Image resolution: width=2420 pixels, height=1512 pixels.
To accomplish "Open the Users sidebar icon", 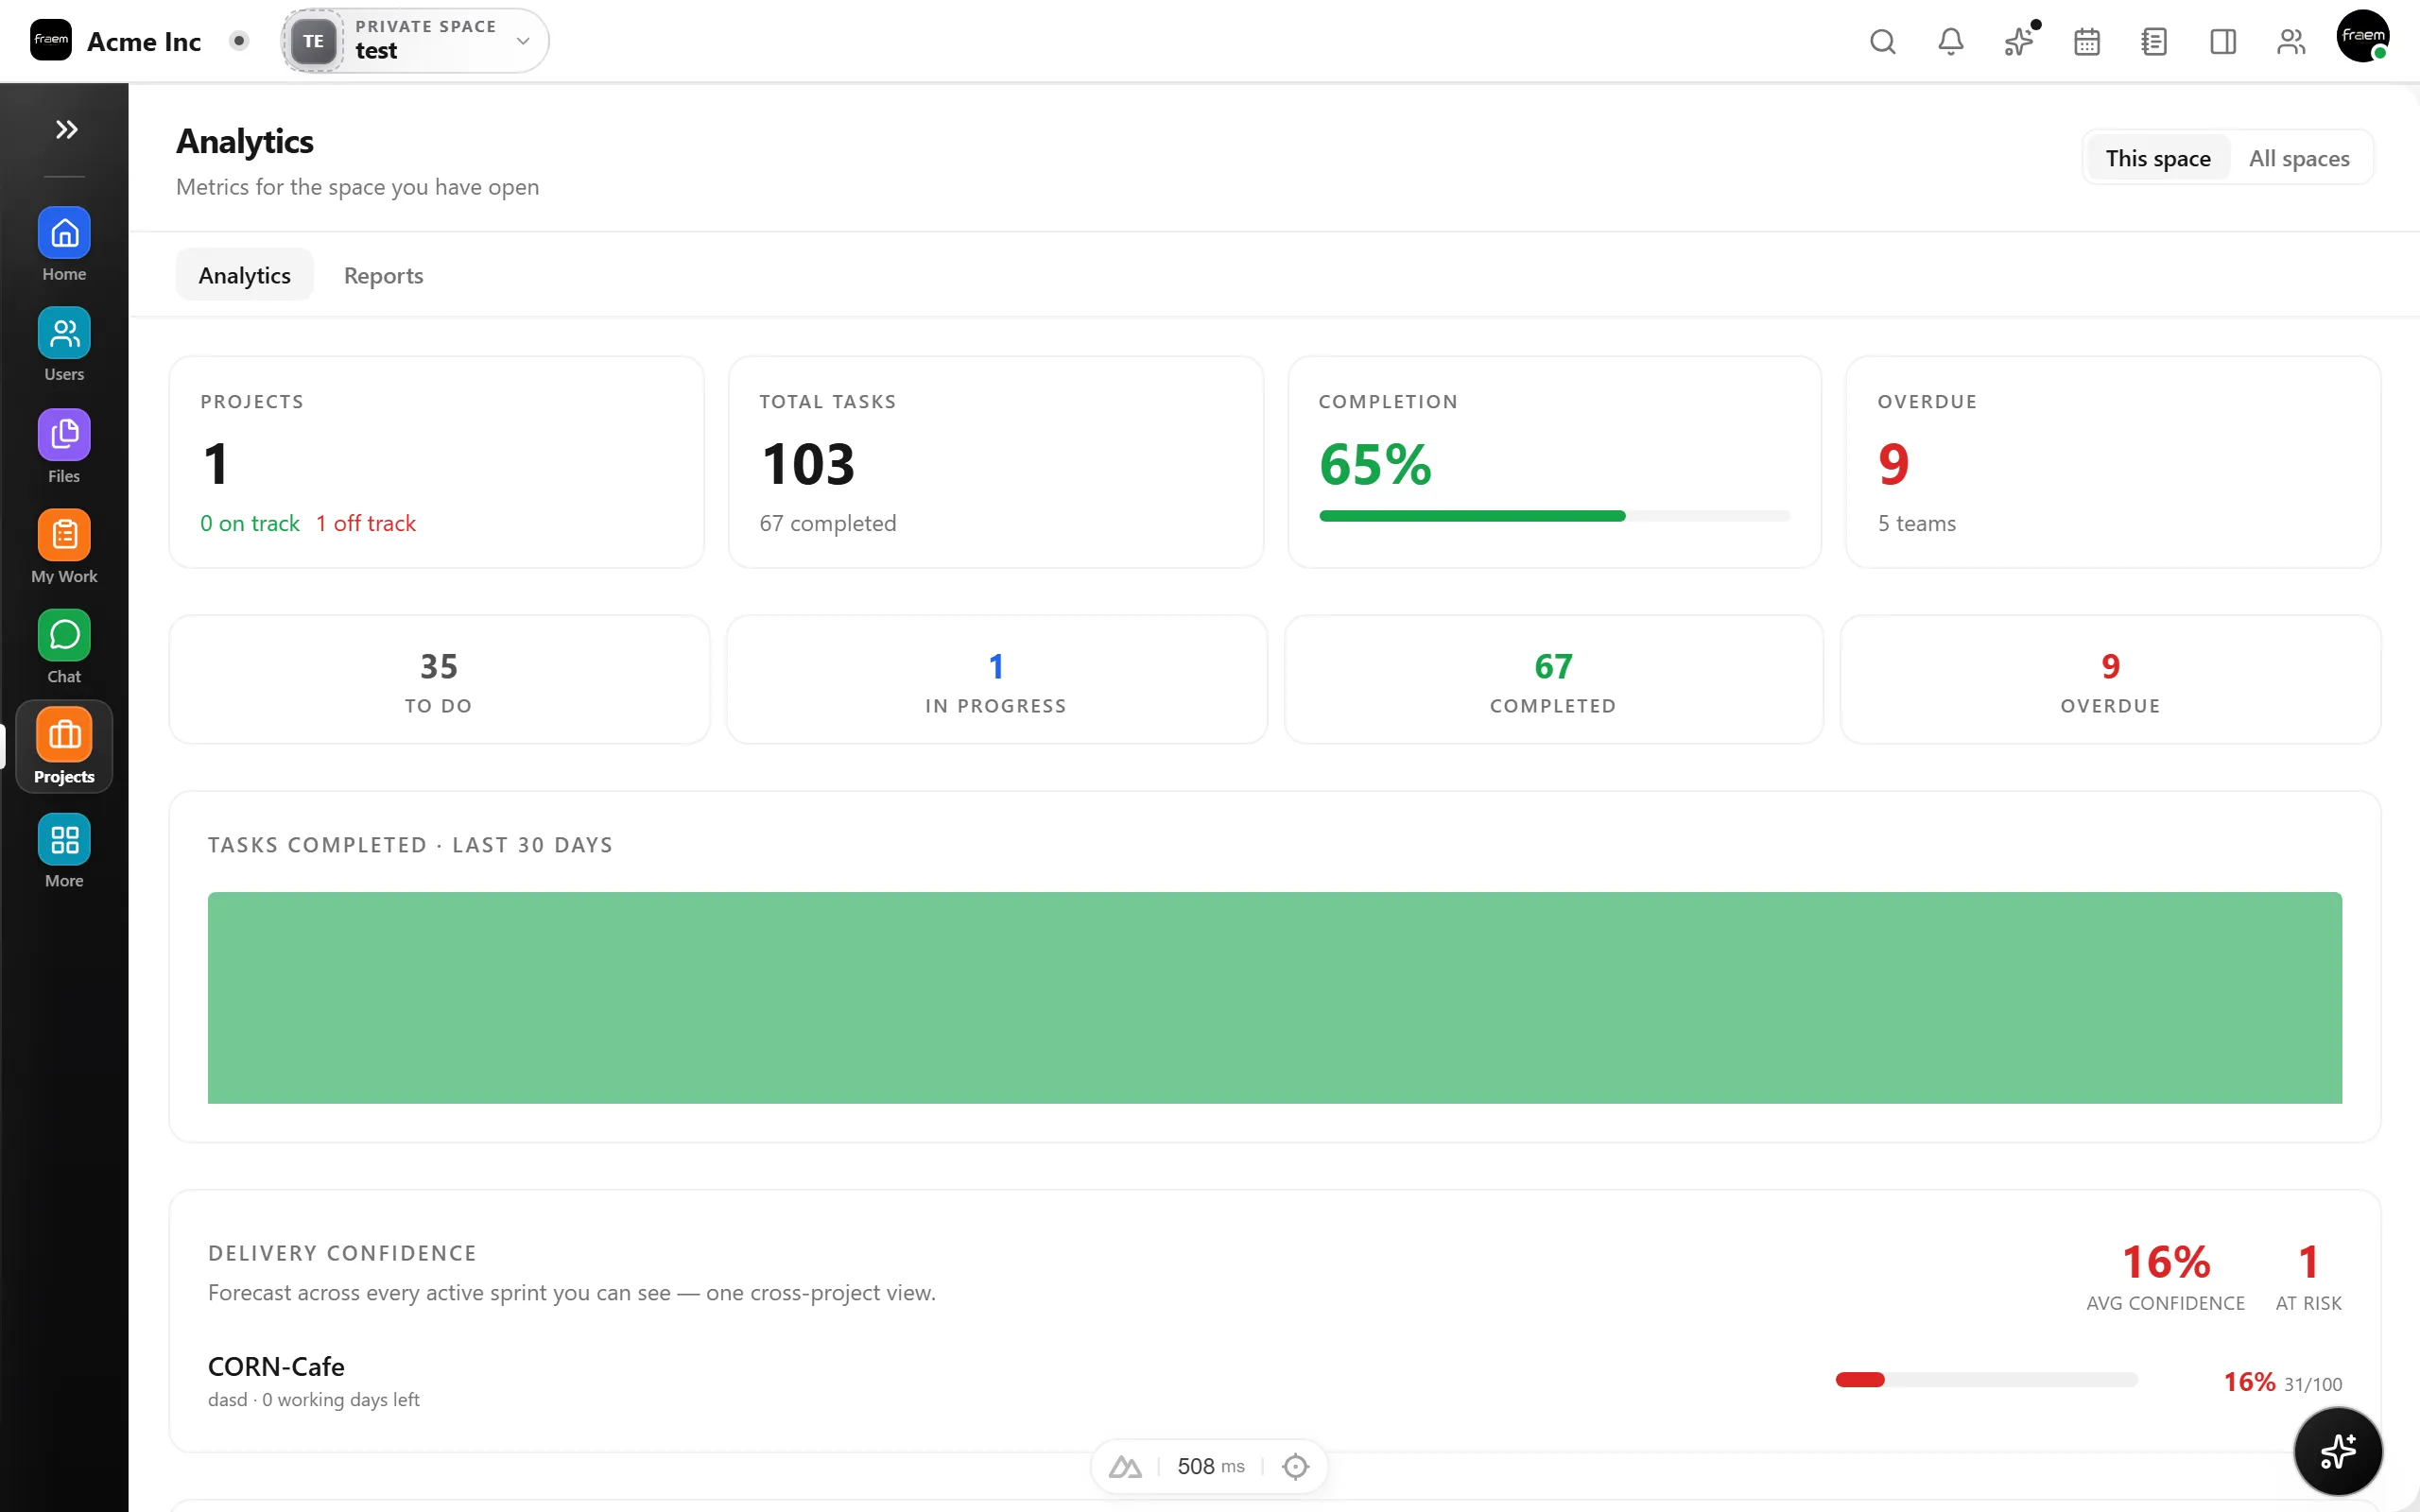I will (x=64, y=345).
